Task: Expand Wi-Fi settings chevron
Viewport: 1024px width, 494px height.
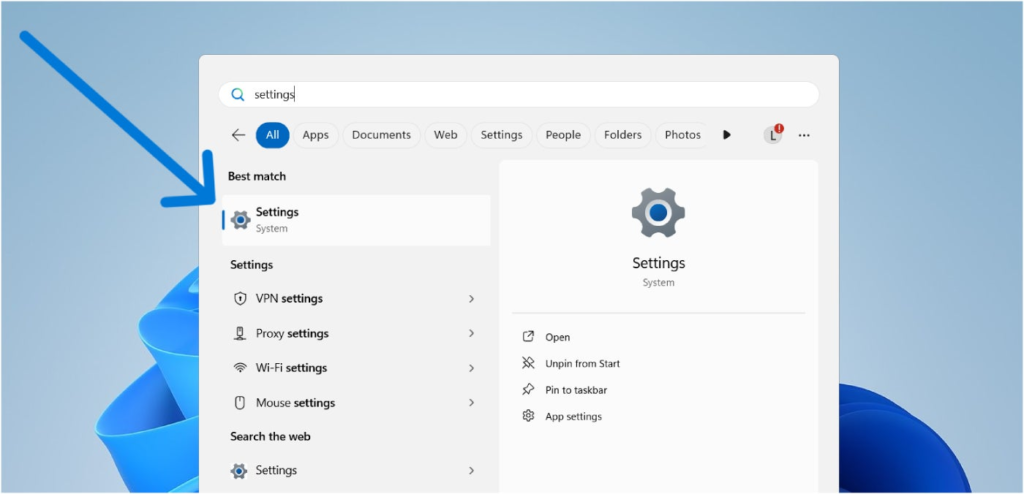Action: click(471, 368)
